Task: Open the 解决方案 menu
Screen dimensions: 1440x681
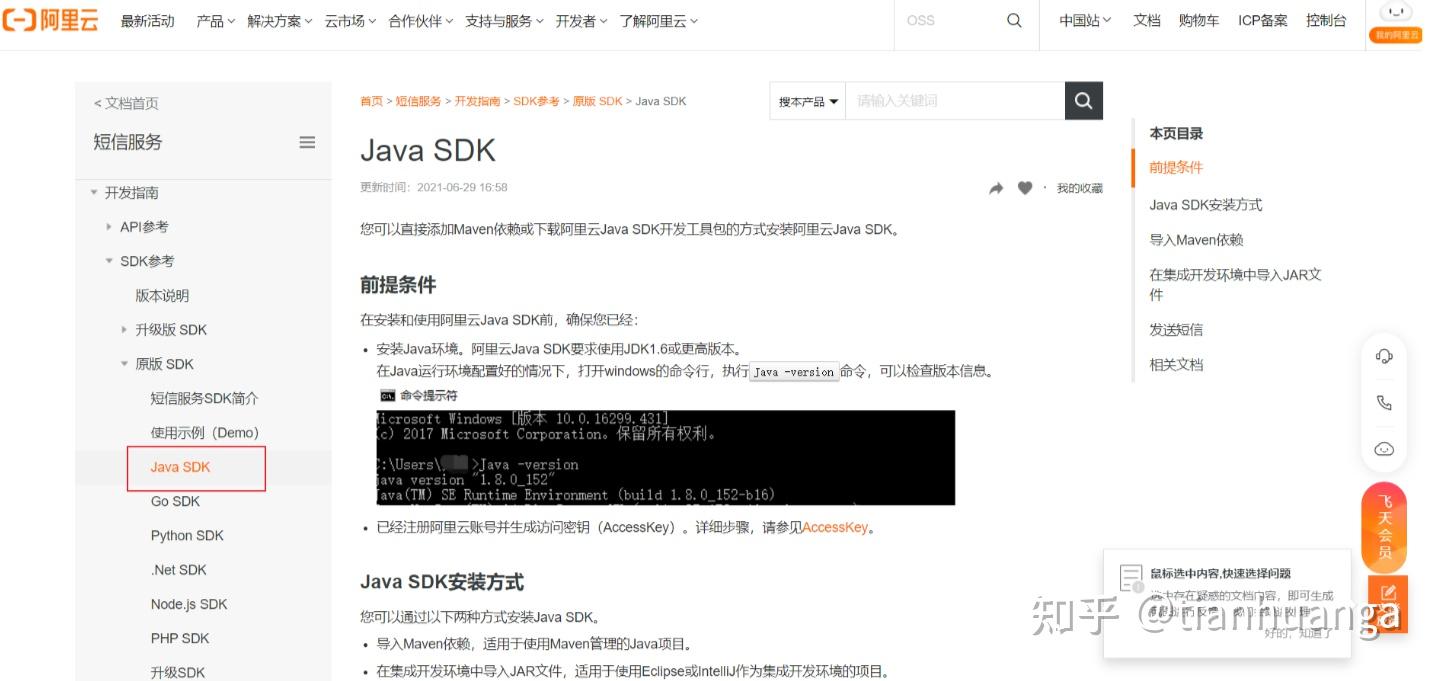Action: click(275, 20)
